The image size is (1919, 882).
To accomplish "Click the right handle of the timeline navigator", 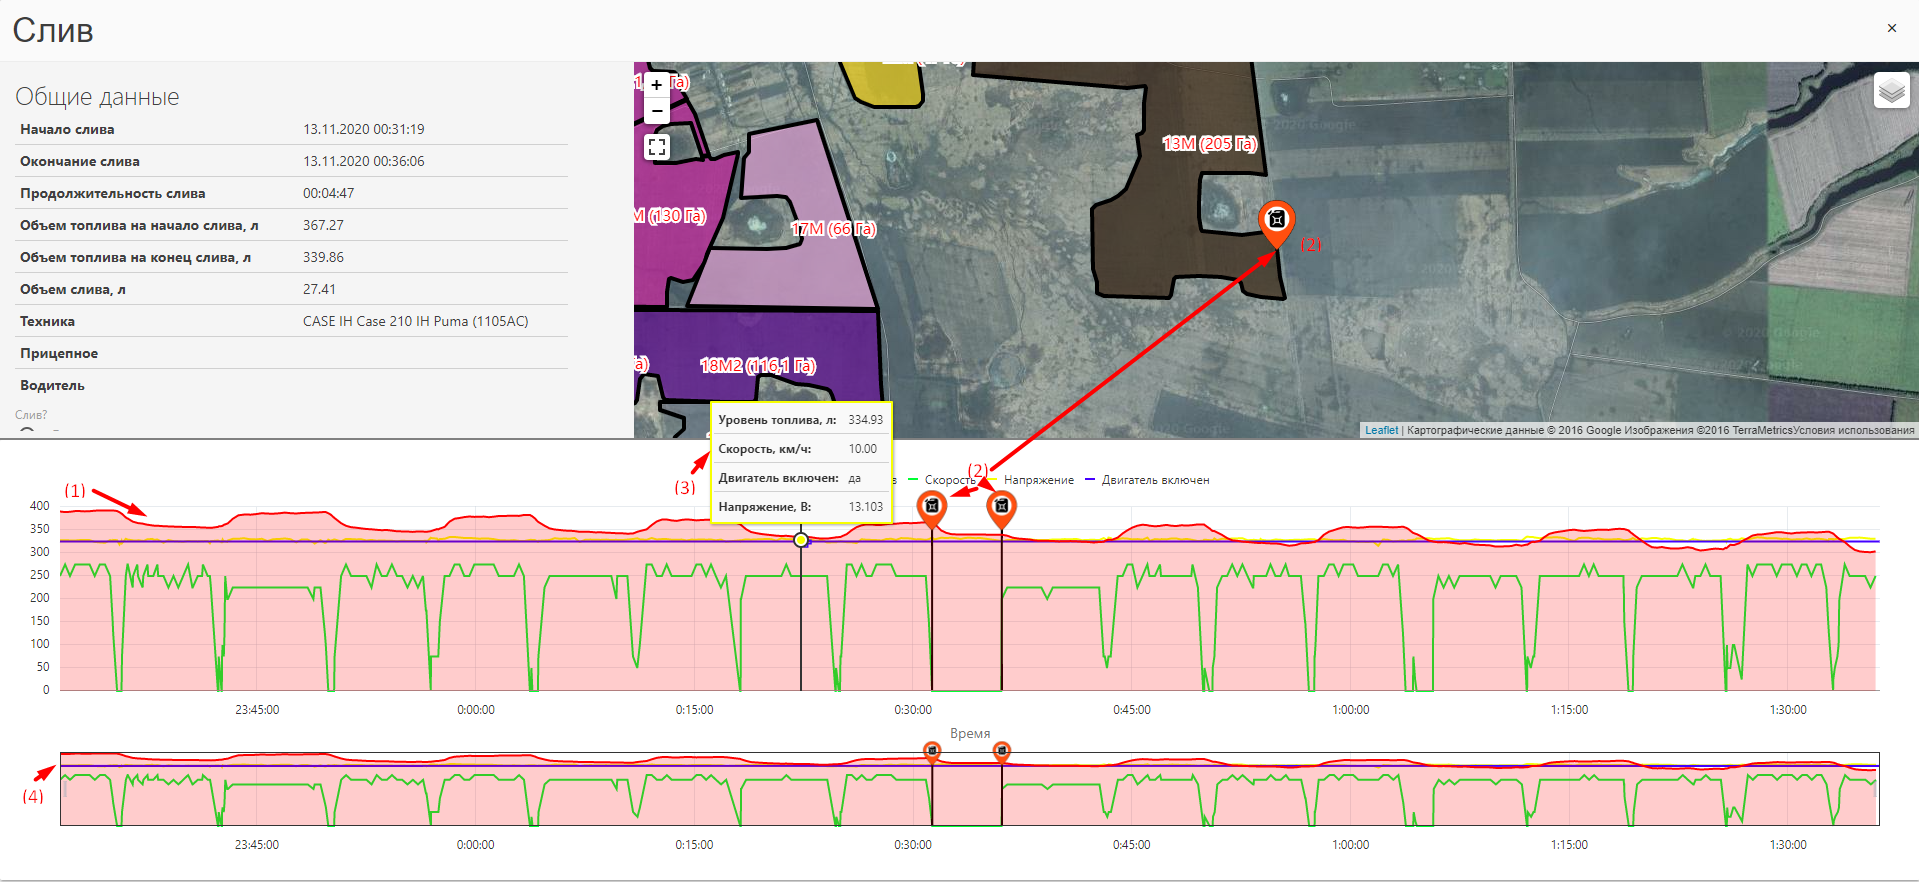I will (x=1876, y=789).
